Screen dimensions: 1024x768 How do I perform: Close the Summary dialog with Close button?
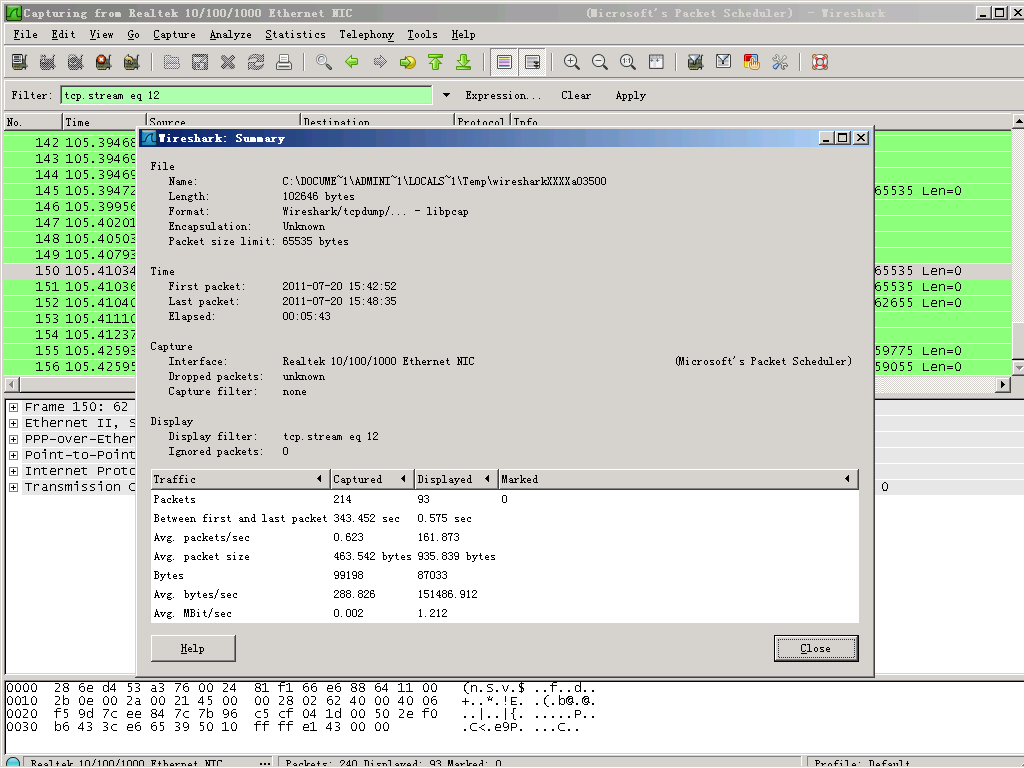pos(816,648)
